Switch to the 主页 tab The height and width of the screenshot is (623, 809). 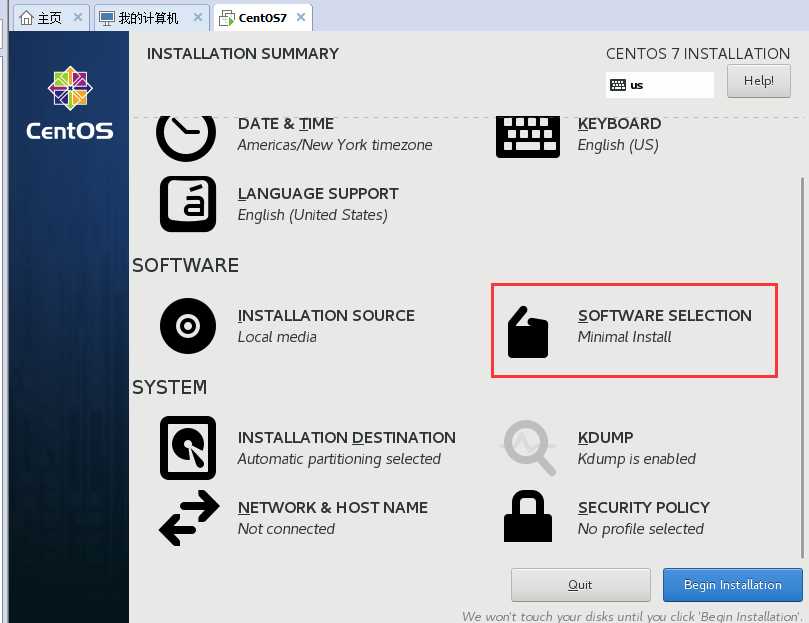click(x=51, y=18)
